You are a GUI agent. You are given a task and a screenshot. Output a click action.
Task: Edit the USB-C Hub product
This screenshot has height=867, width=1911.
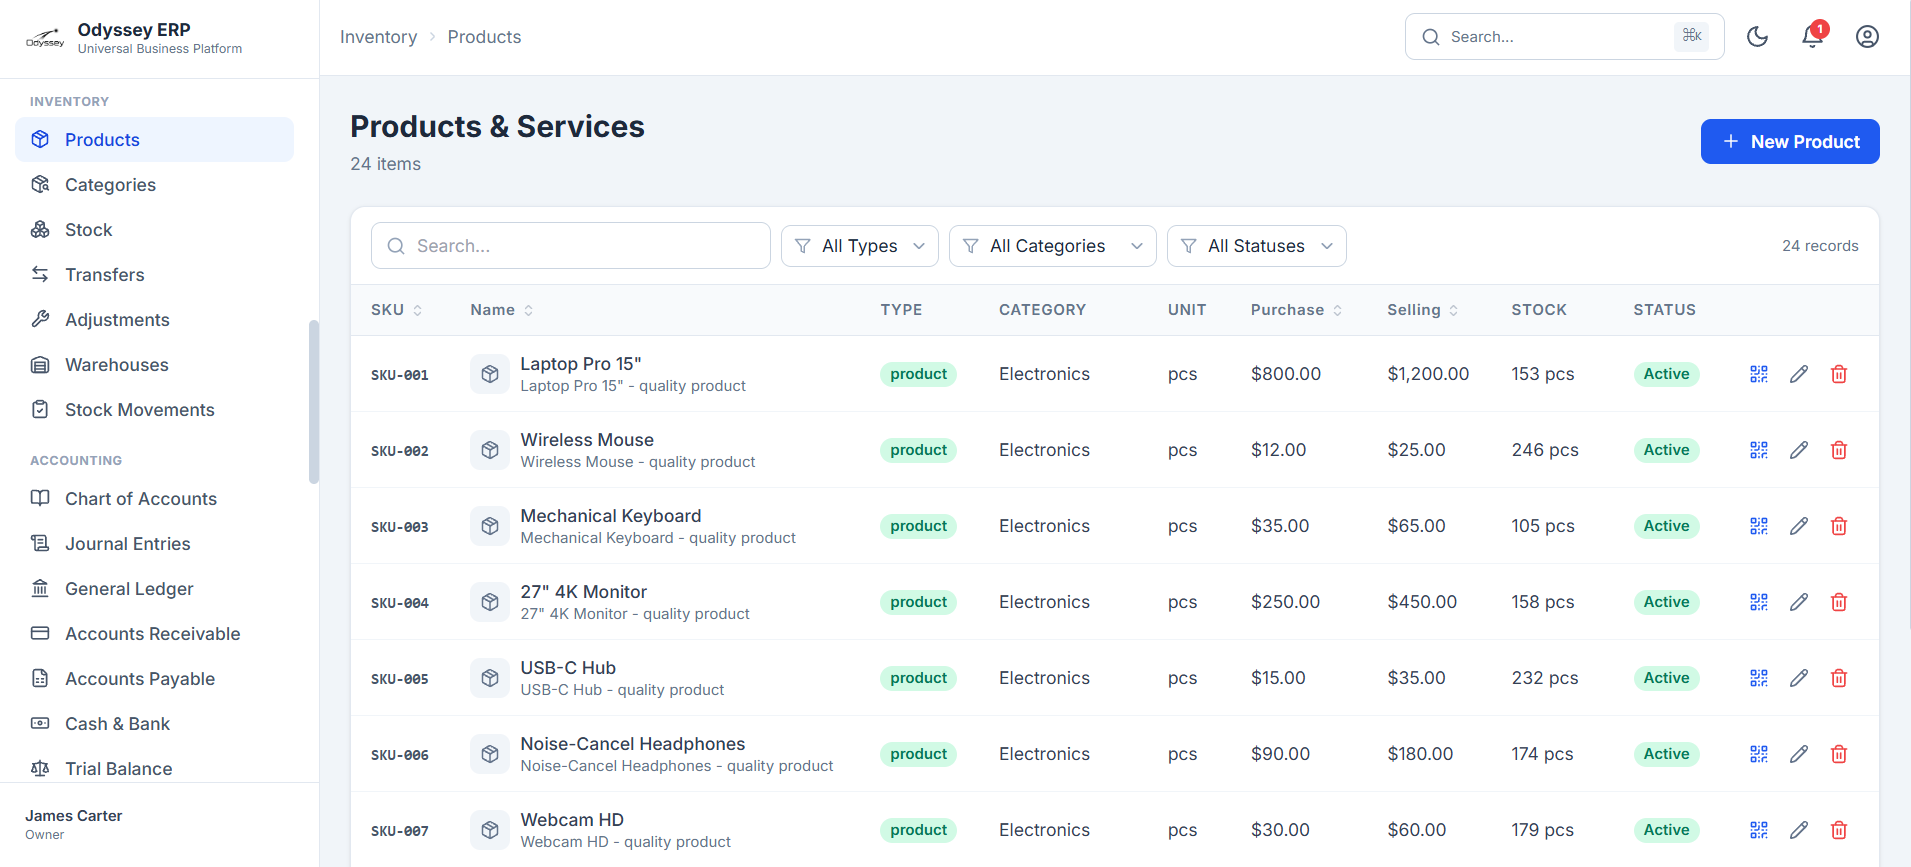[x=1799, y=678]
